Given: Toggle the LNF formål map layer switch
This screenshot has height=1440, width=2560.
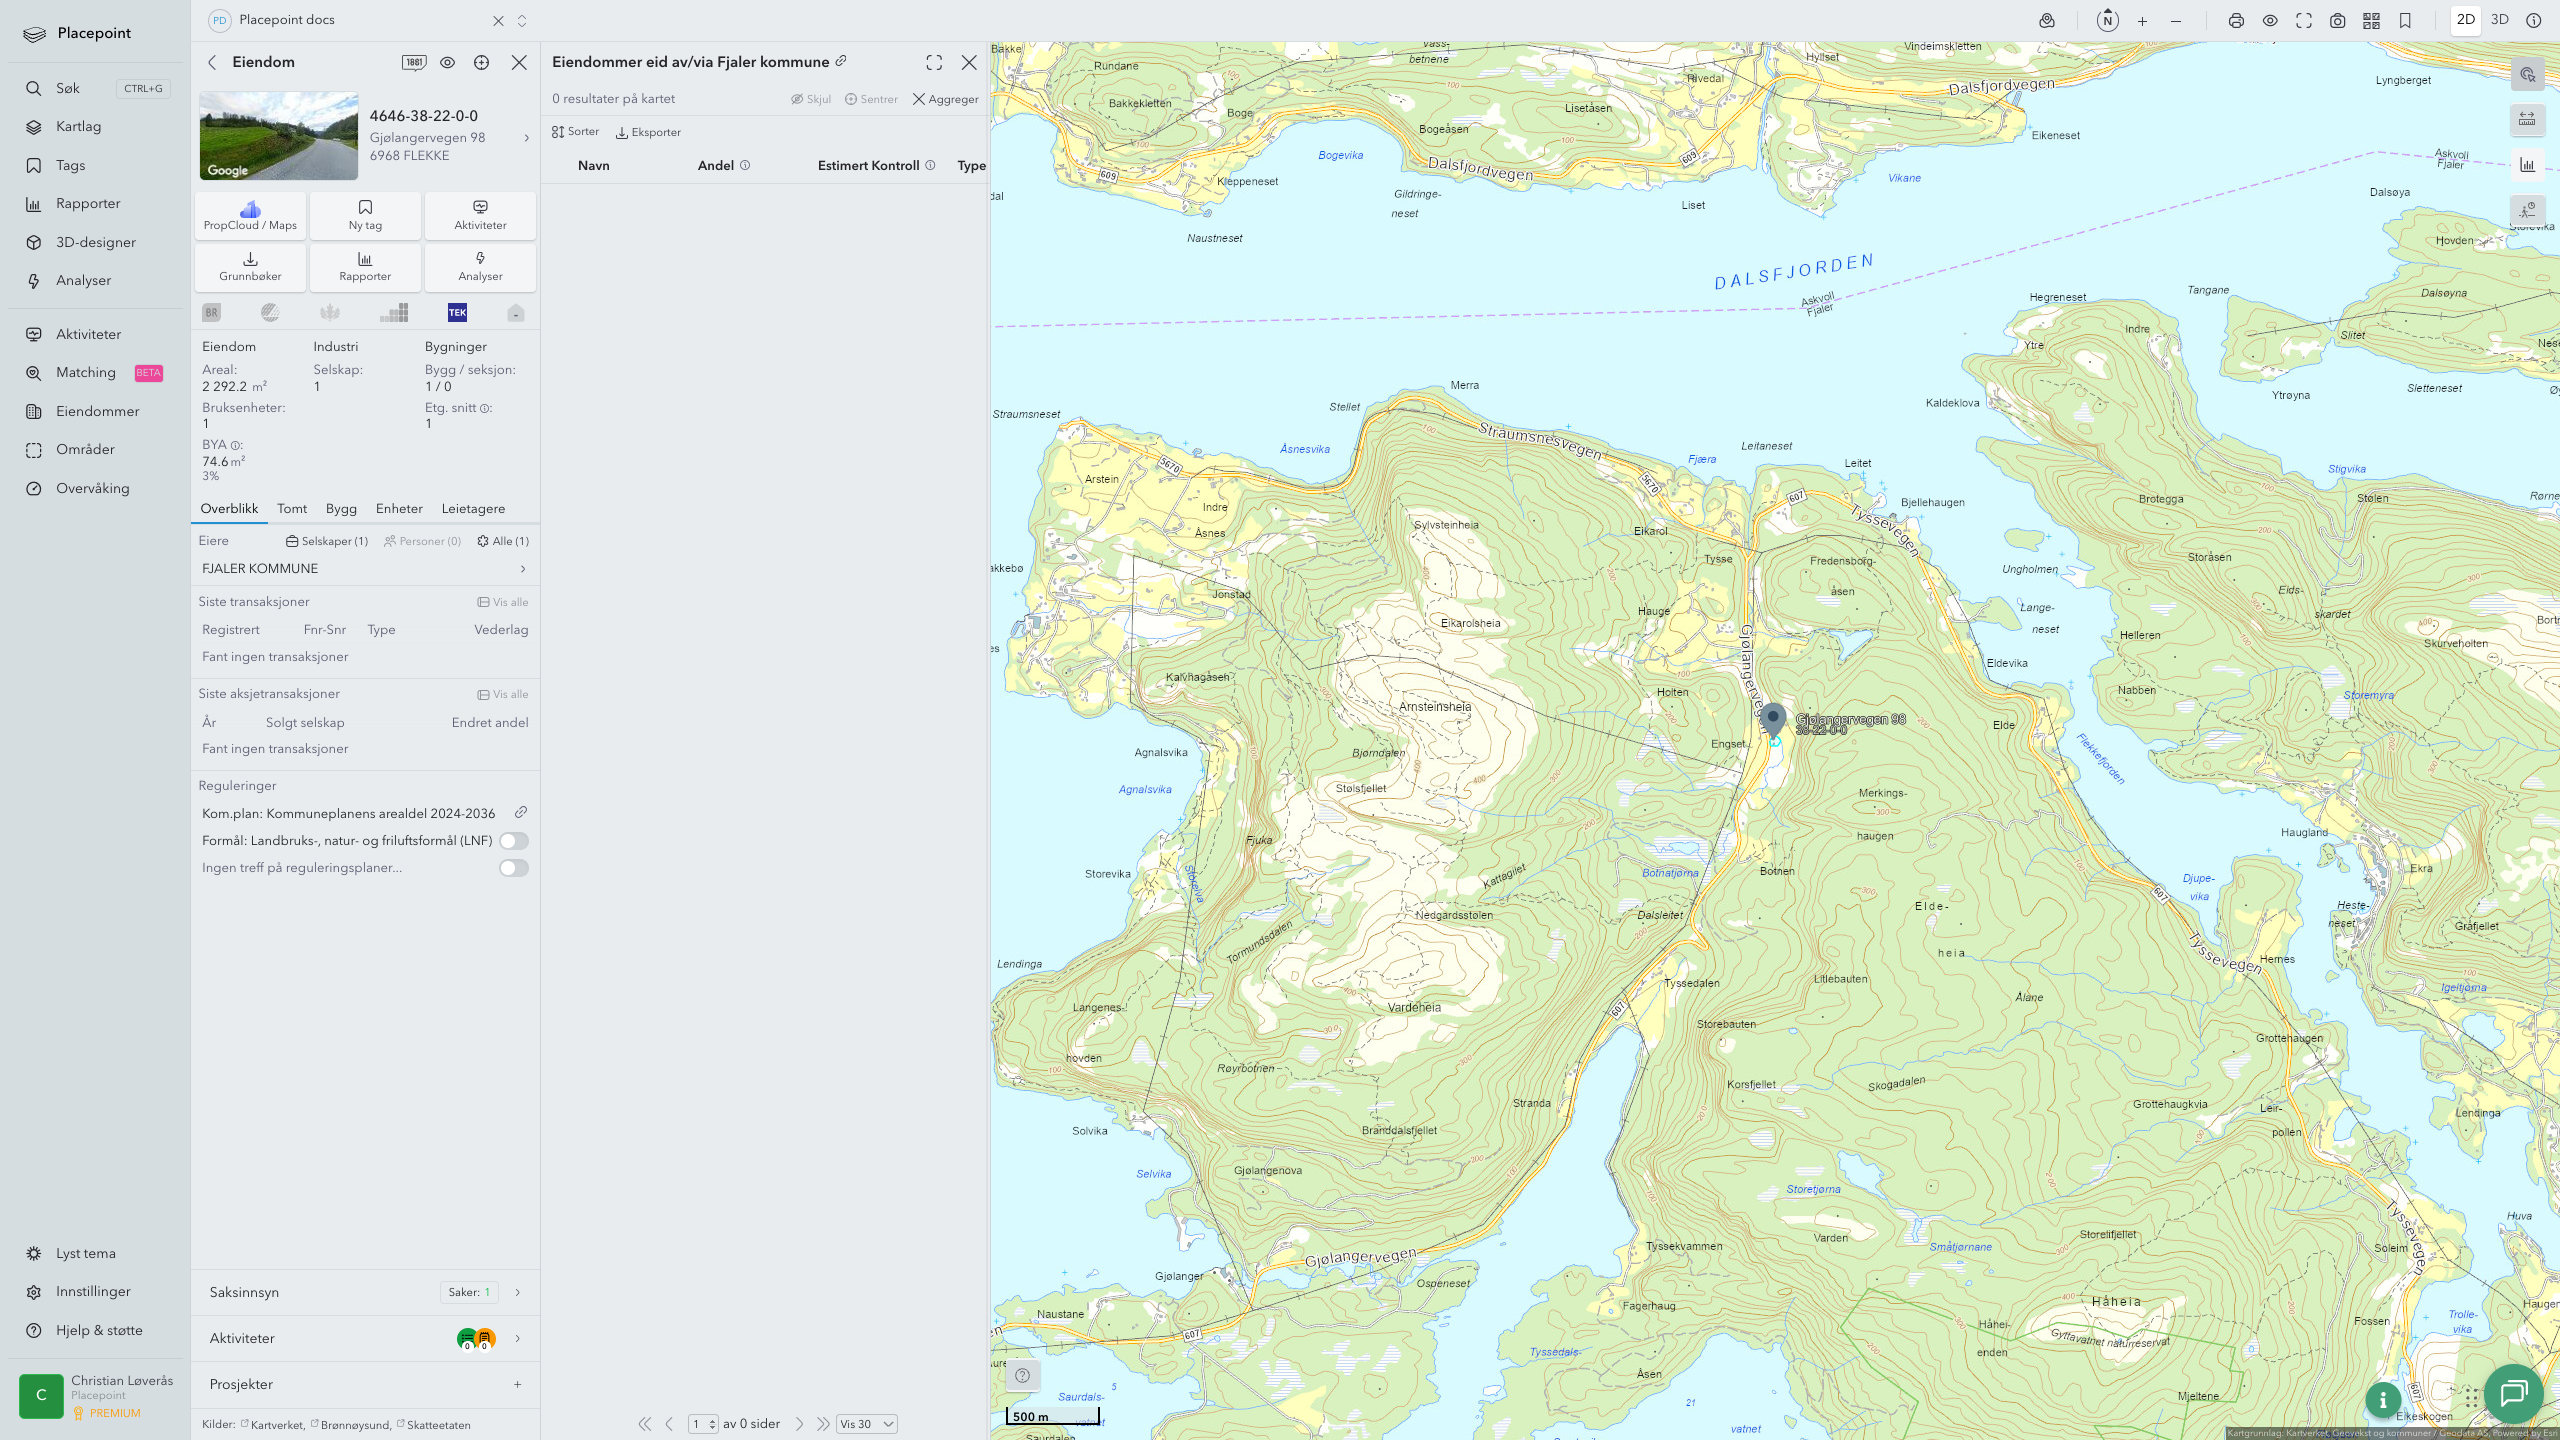Looking at the screenshot, I should pyautogui.click(x=514, y=841).
